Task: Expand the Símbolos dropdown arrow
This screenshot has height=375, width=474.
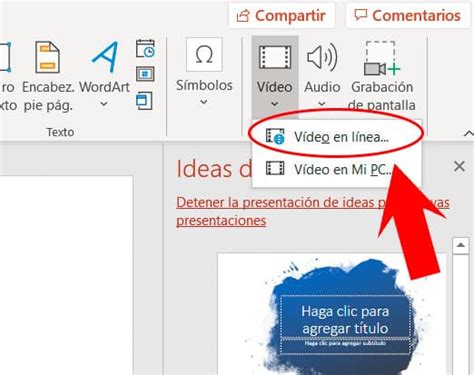Action: (x=204, y=102)
